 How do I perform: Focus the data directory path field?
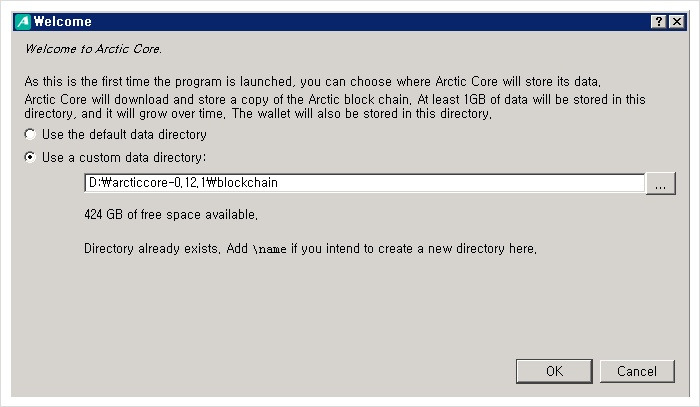point(364,183)
